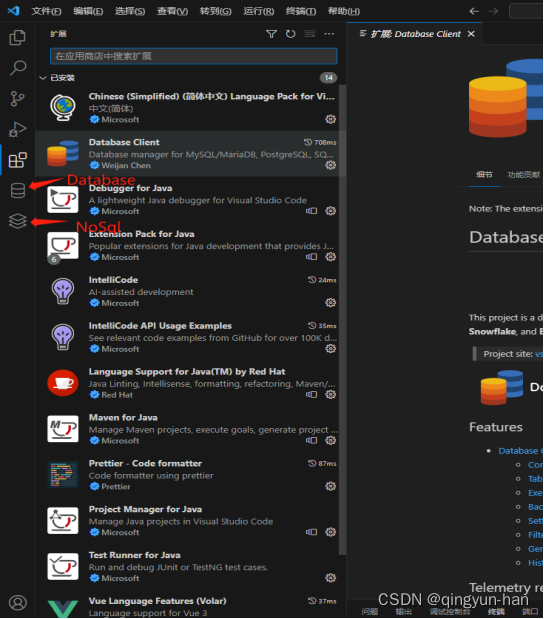Switch to the 细节 details tab
The width and height of the screenshot is (544, 619).
tap(484, 174)
